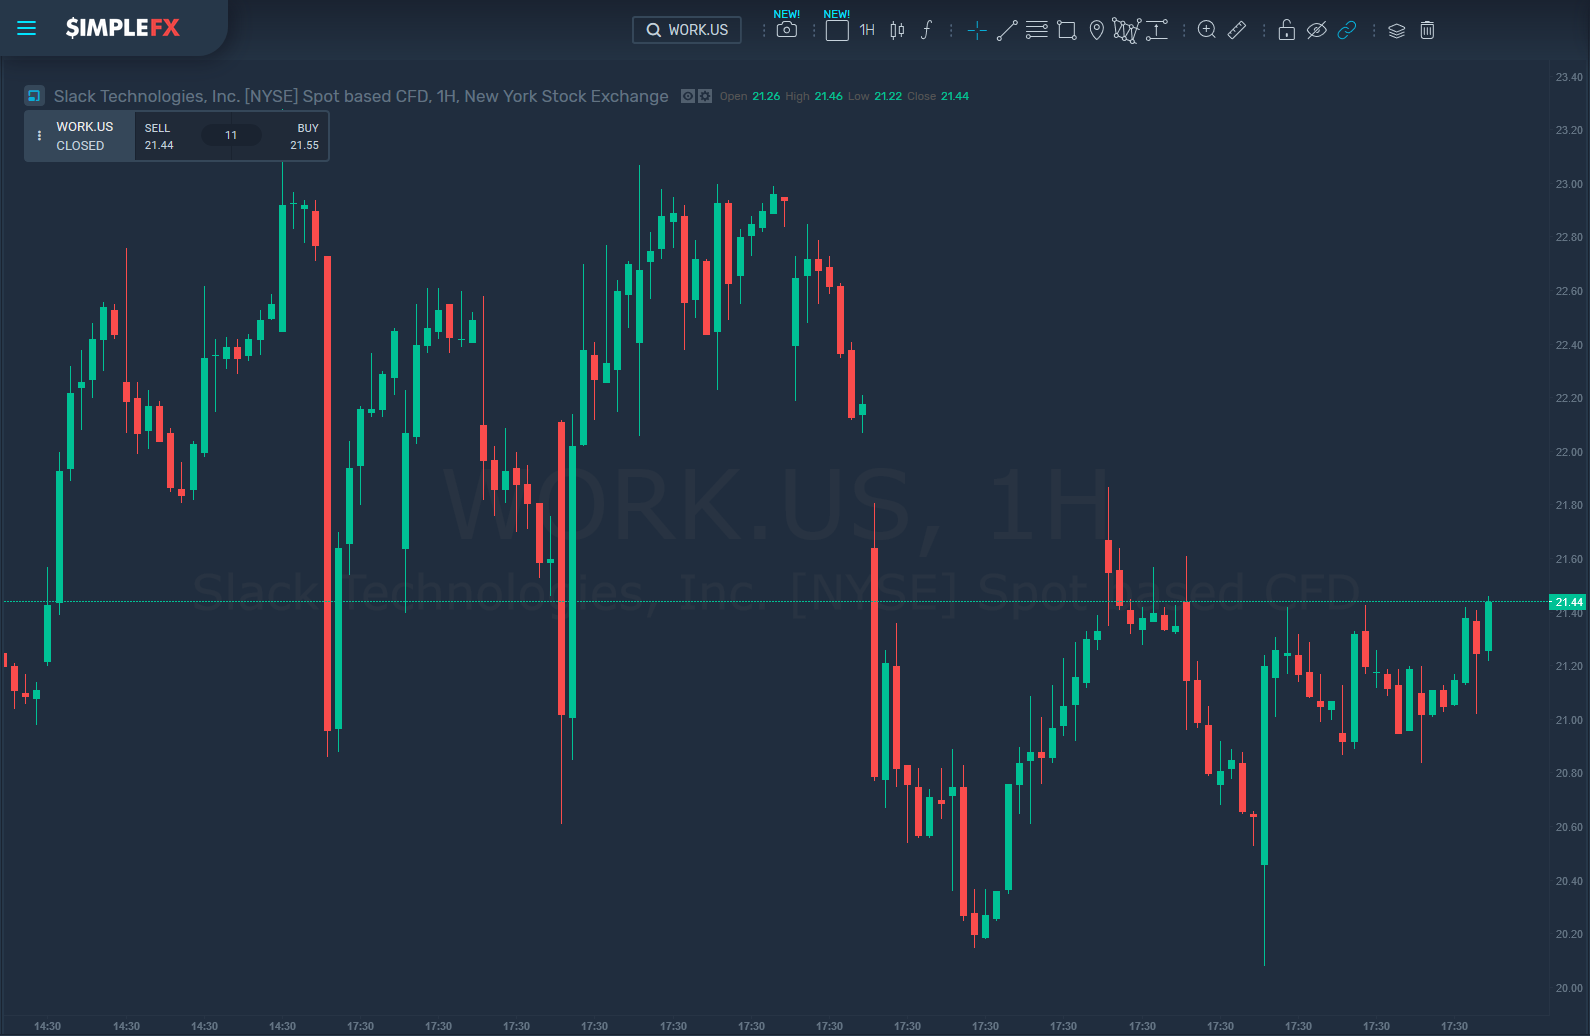Click the 20.00 price axis label
1590x1036 pixels.
1569,988
